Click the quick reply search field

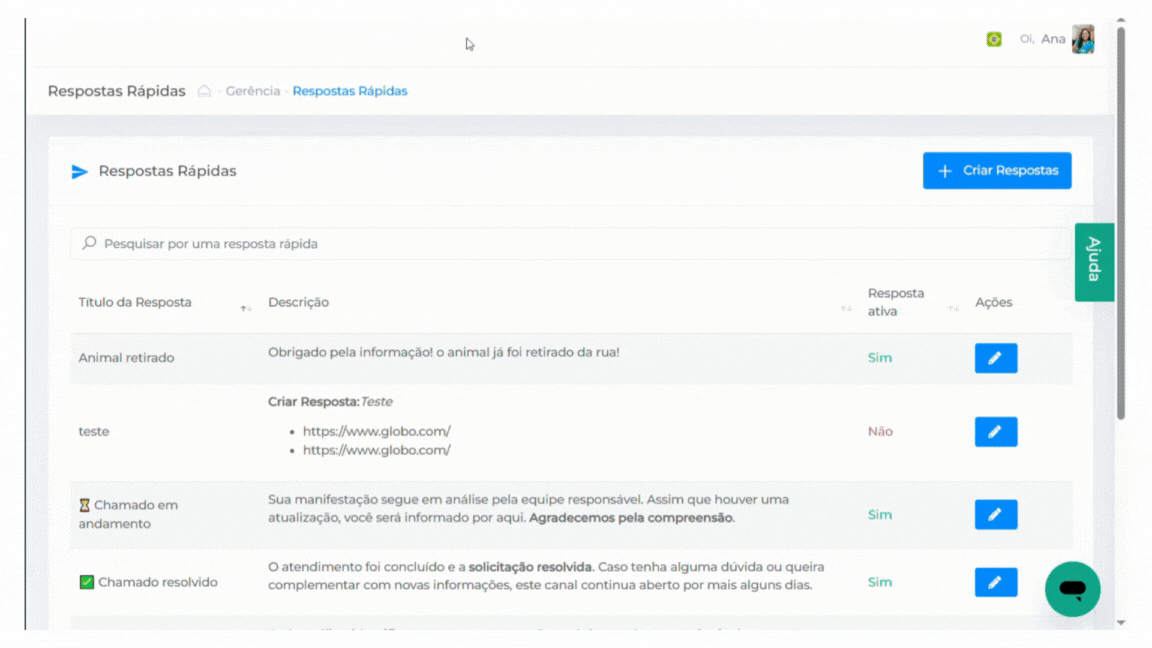pyautogui.click(x=570, y=243)
